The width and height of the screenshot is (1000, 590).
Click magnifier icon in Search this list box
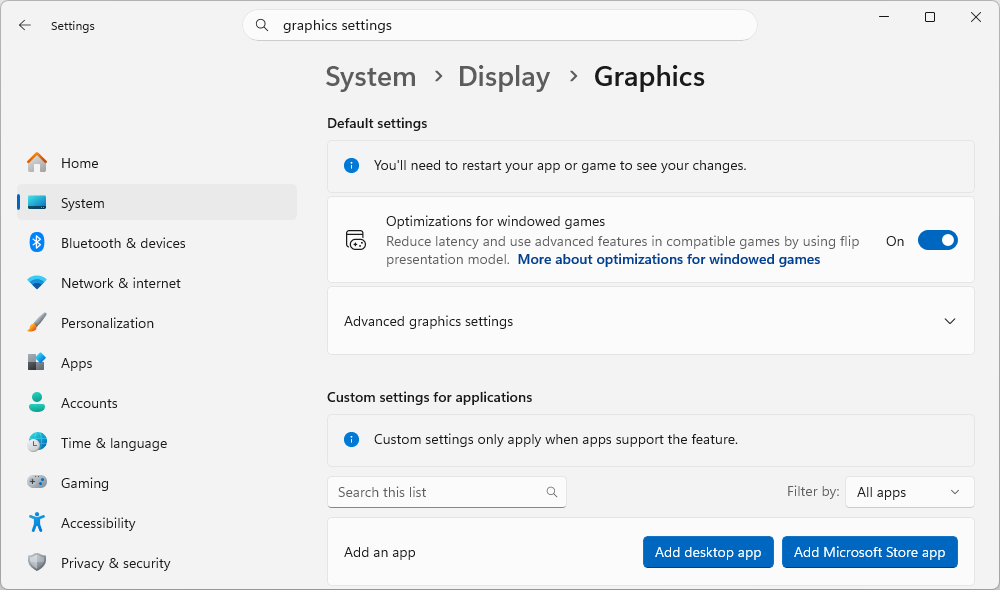pyautogui.click(x=552, y=492)
